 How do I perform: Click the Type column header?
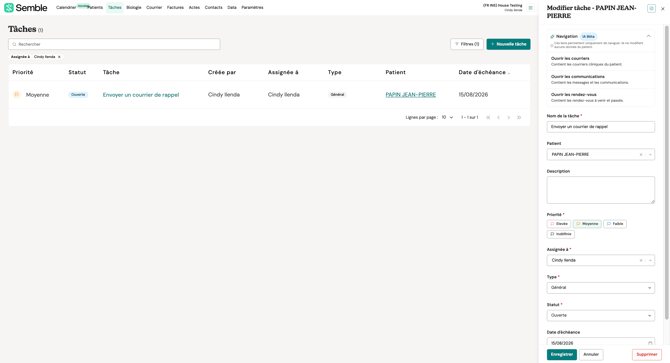(335, 72)
